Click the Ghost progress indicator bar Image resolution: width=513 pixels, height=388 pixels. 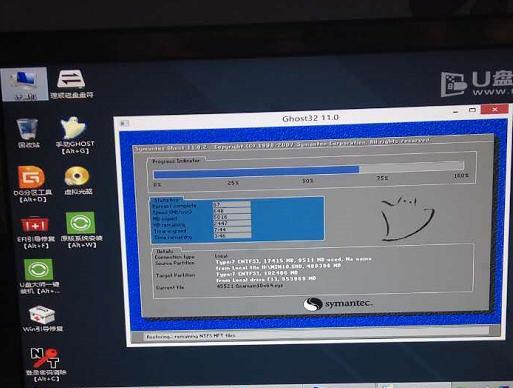(308, 170)
